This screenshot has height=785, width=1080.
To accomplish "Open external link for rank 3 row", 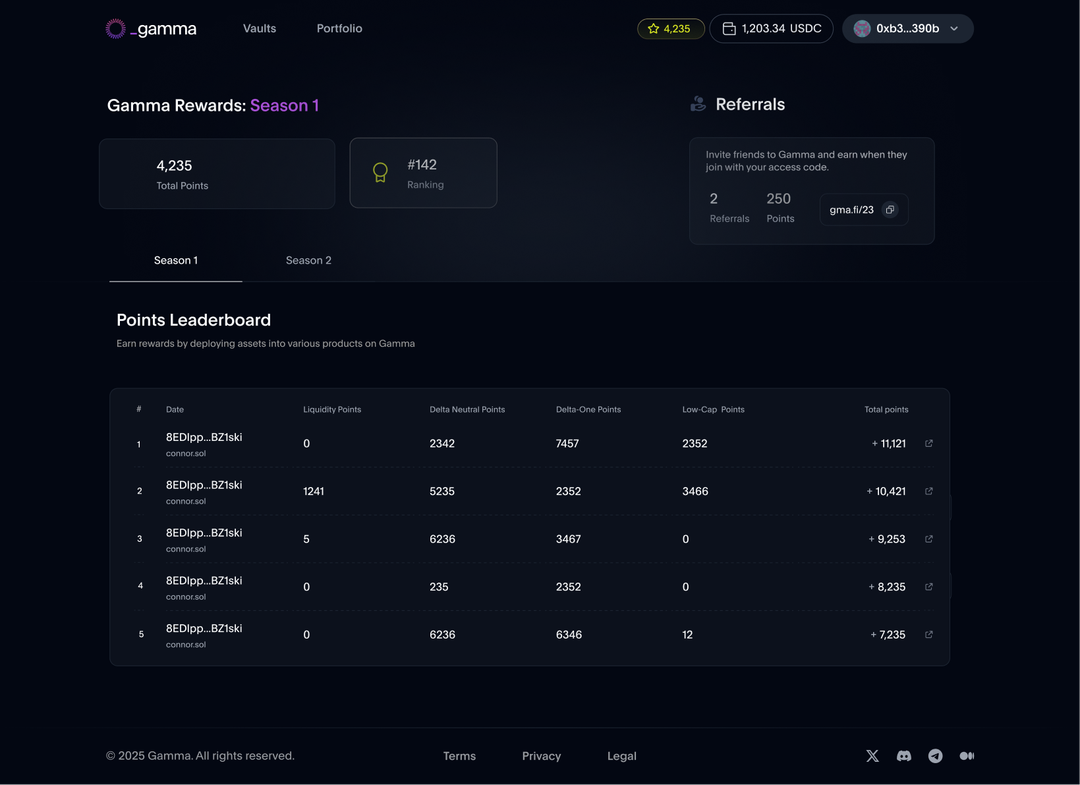I will [x=928, y=539].
